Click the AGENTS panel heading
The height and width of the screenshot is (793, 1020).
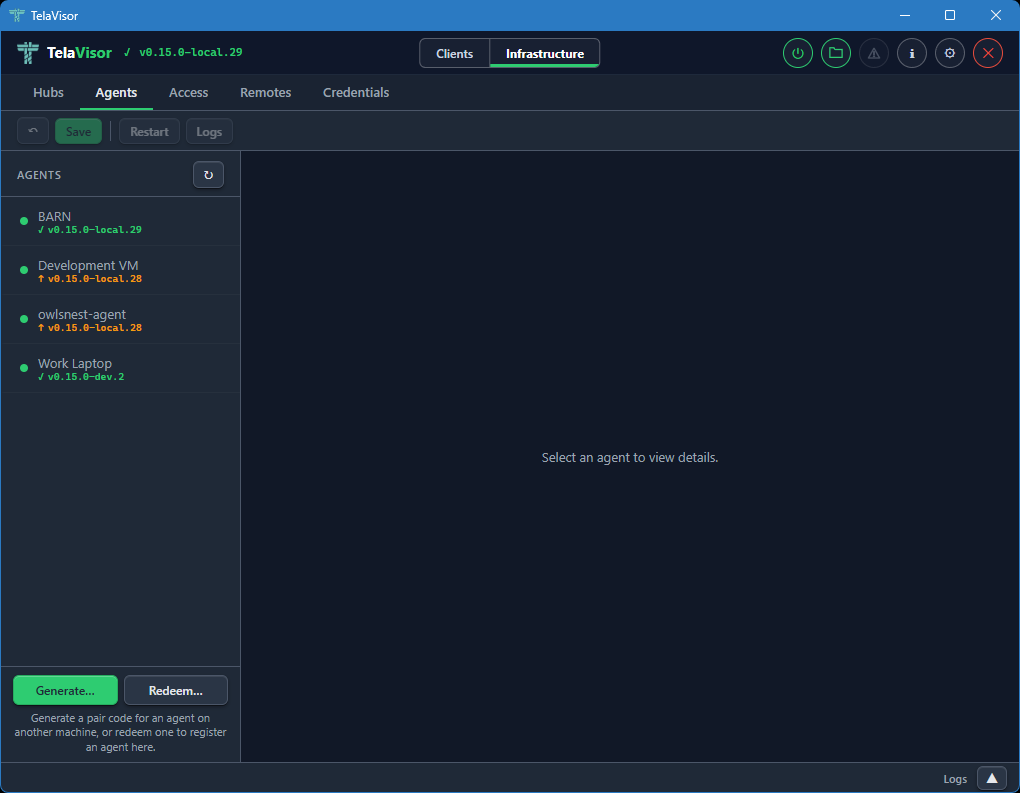[x=39, y=175]
